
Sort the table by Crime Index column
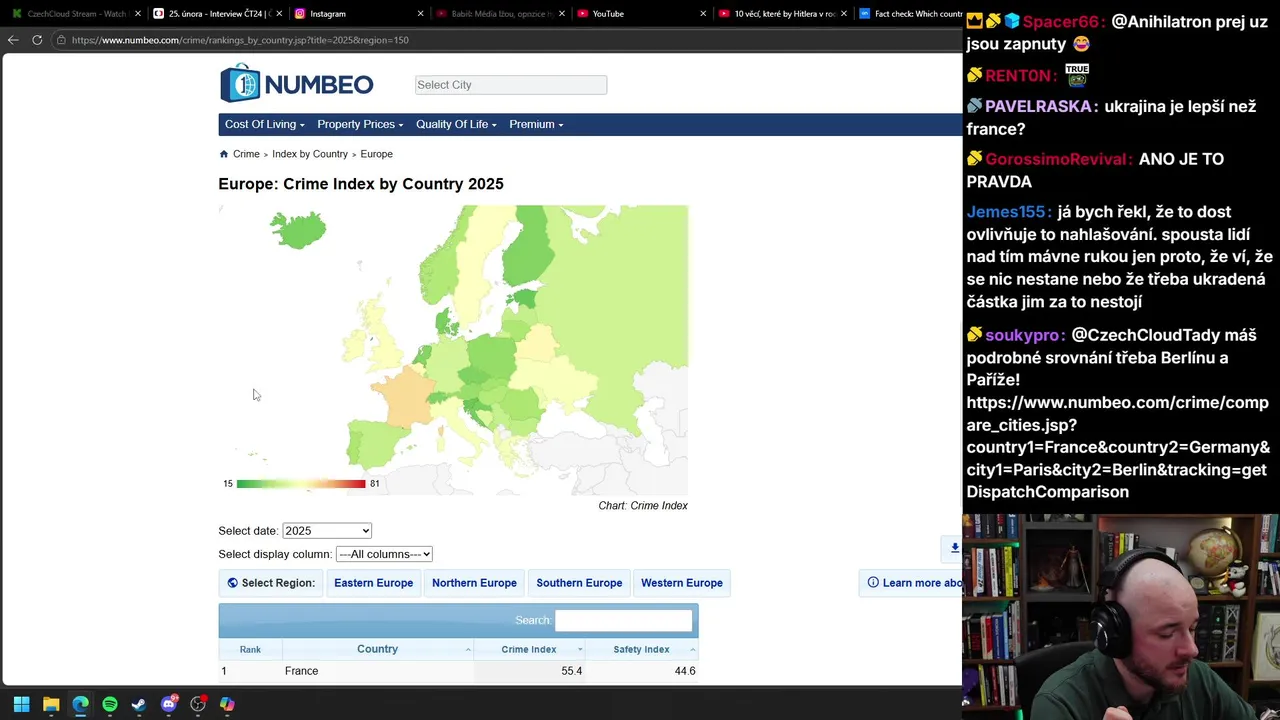point(529,649)
